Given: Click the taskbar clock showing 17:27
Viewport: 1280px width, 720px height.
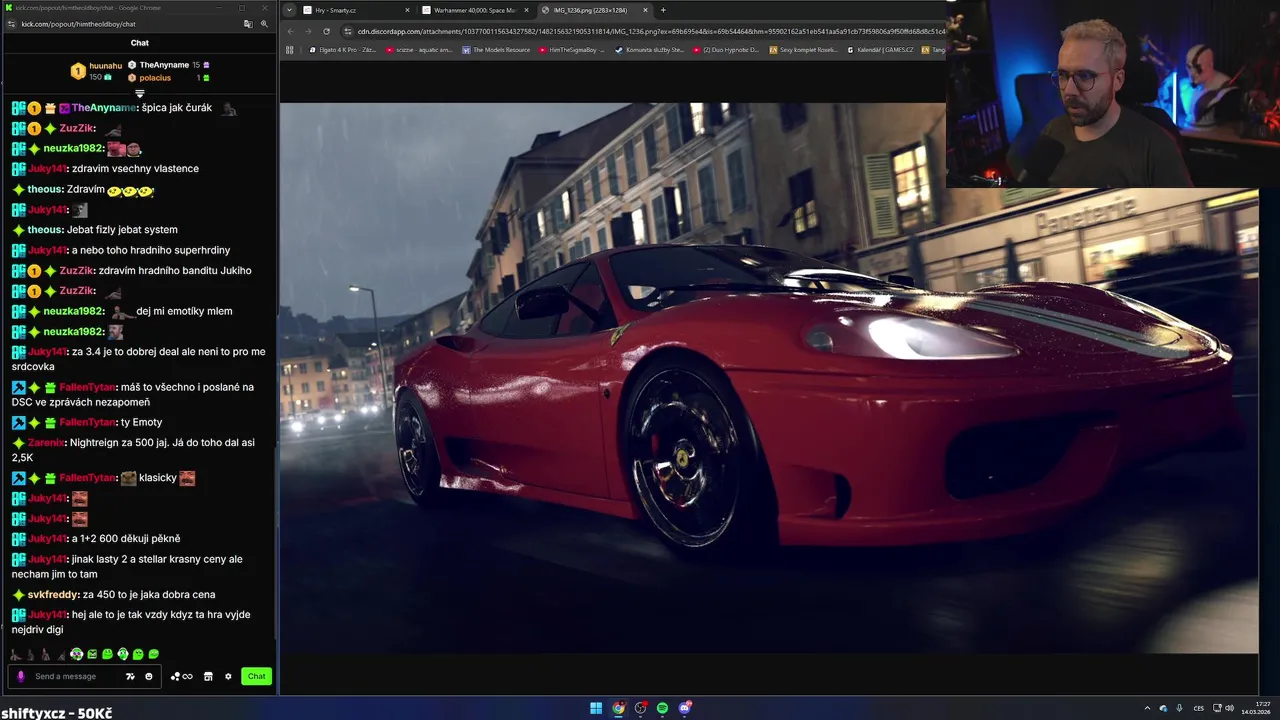Looking at the screenshot, I should click(x=1254, y=708).
